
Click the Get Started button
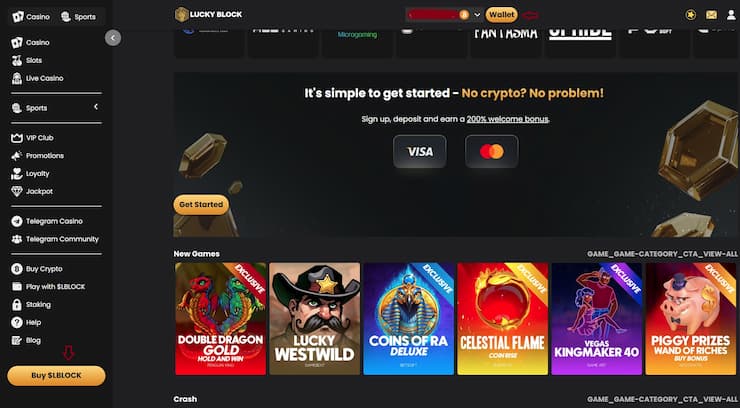click(x=201, y=205)
